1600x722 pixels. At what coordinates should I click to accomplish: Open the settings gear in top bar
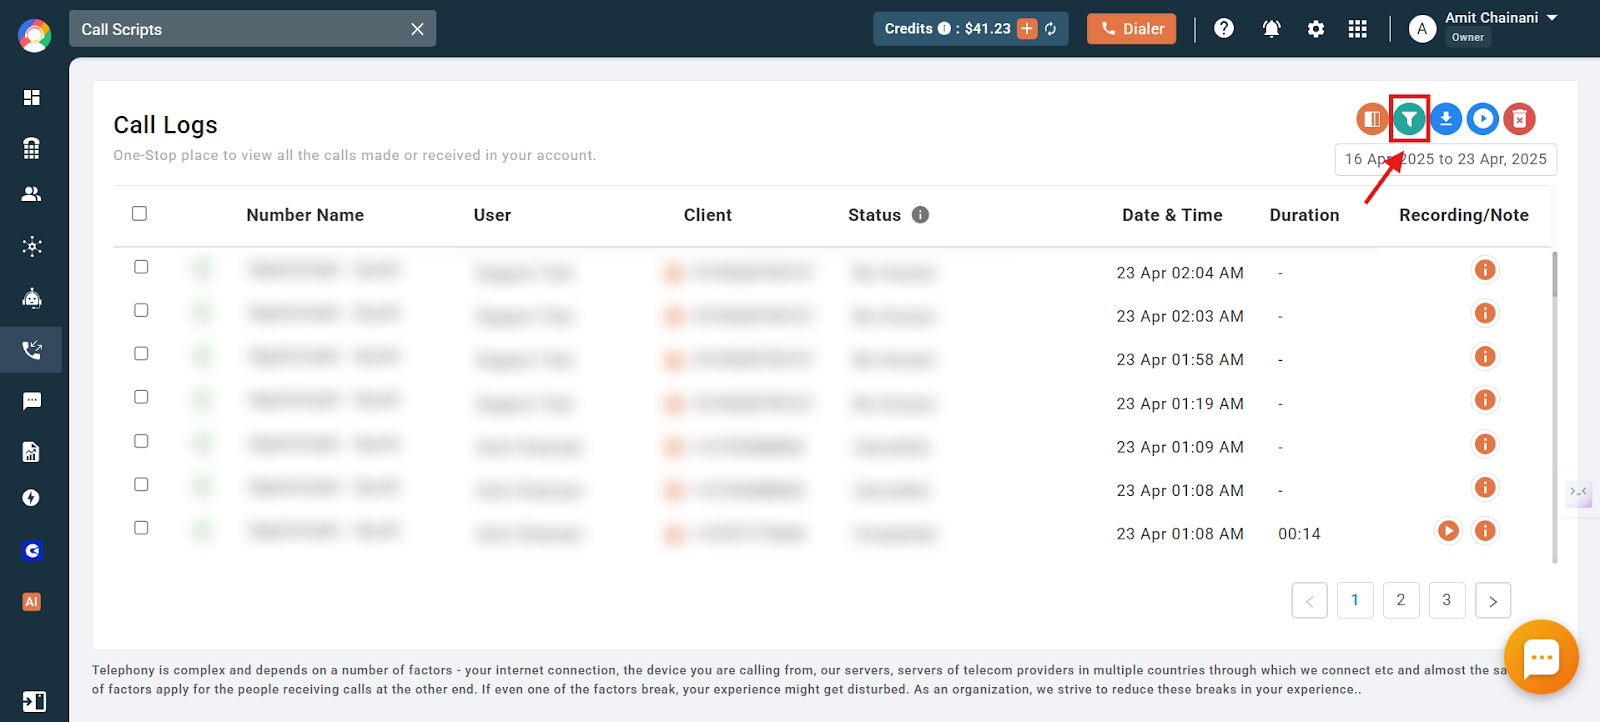click(1316, 29)
